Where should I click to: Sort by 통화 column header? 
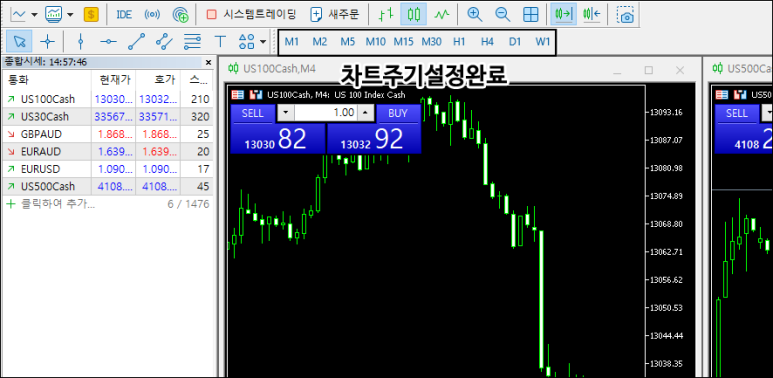47,80
